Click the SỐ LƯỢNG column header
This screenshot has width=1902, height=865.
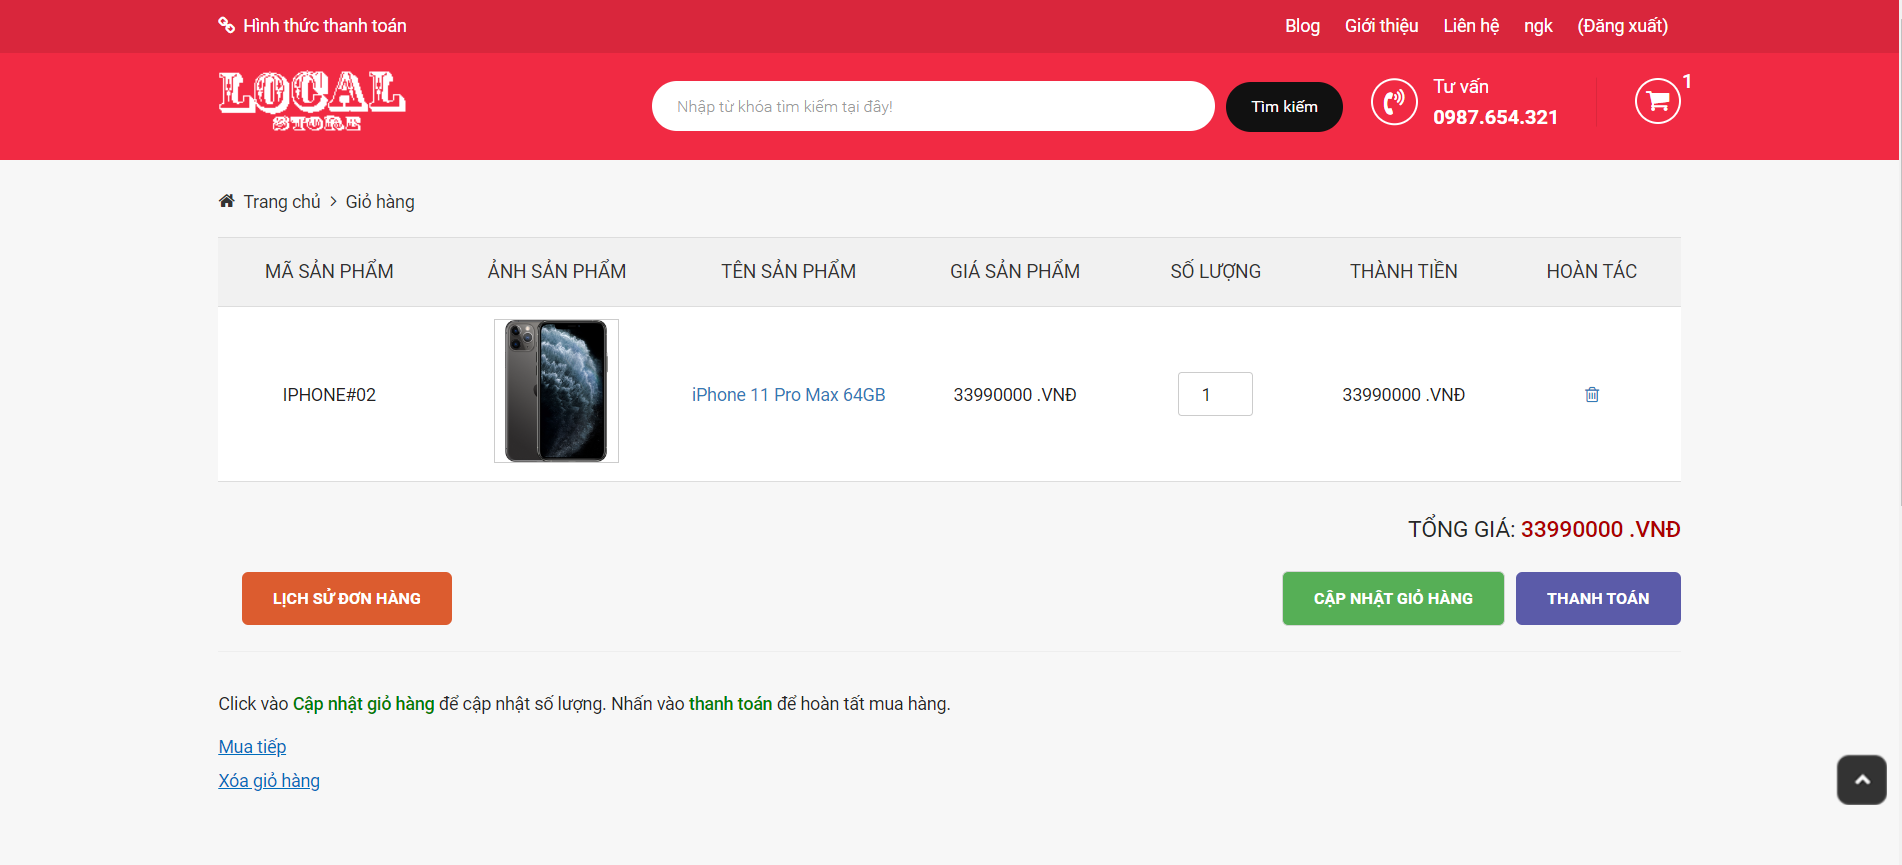point(1216,271)
